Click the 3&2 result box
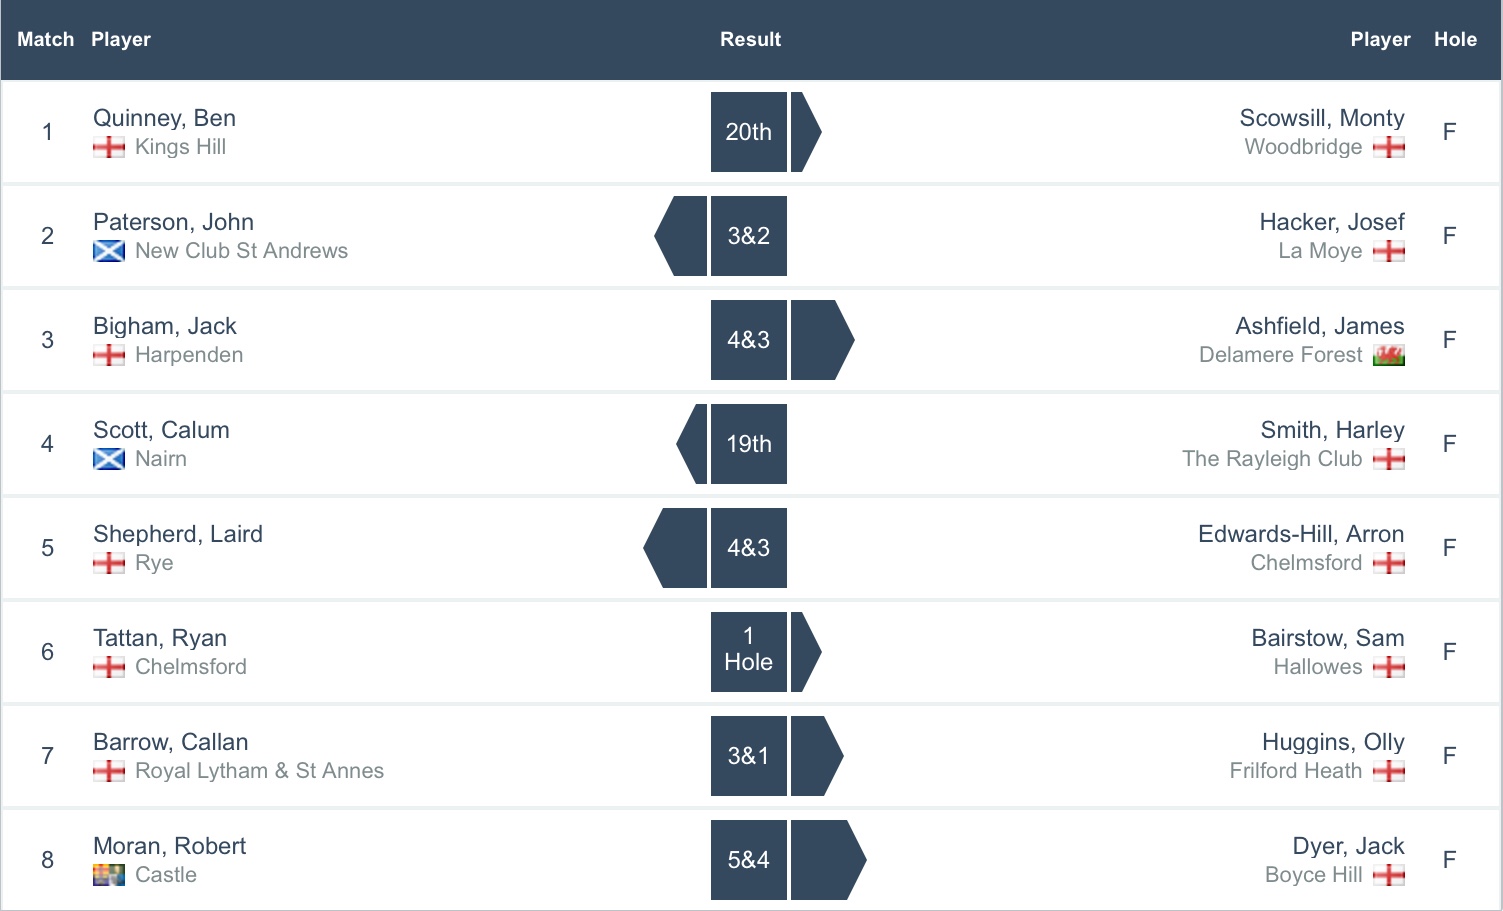This screenshot has width=1503, height=911. point(748,236)
